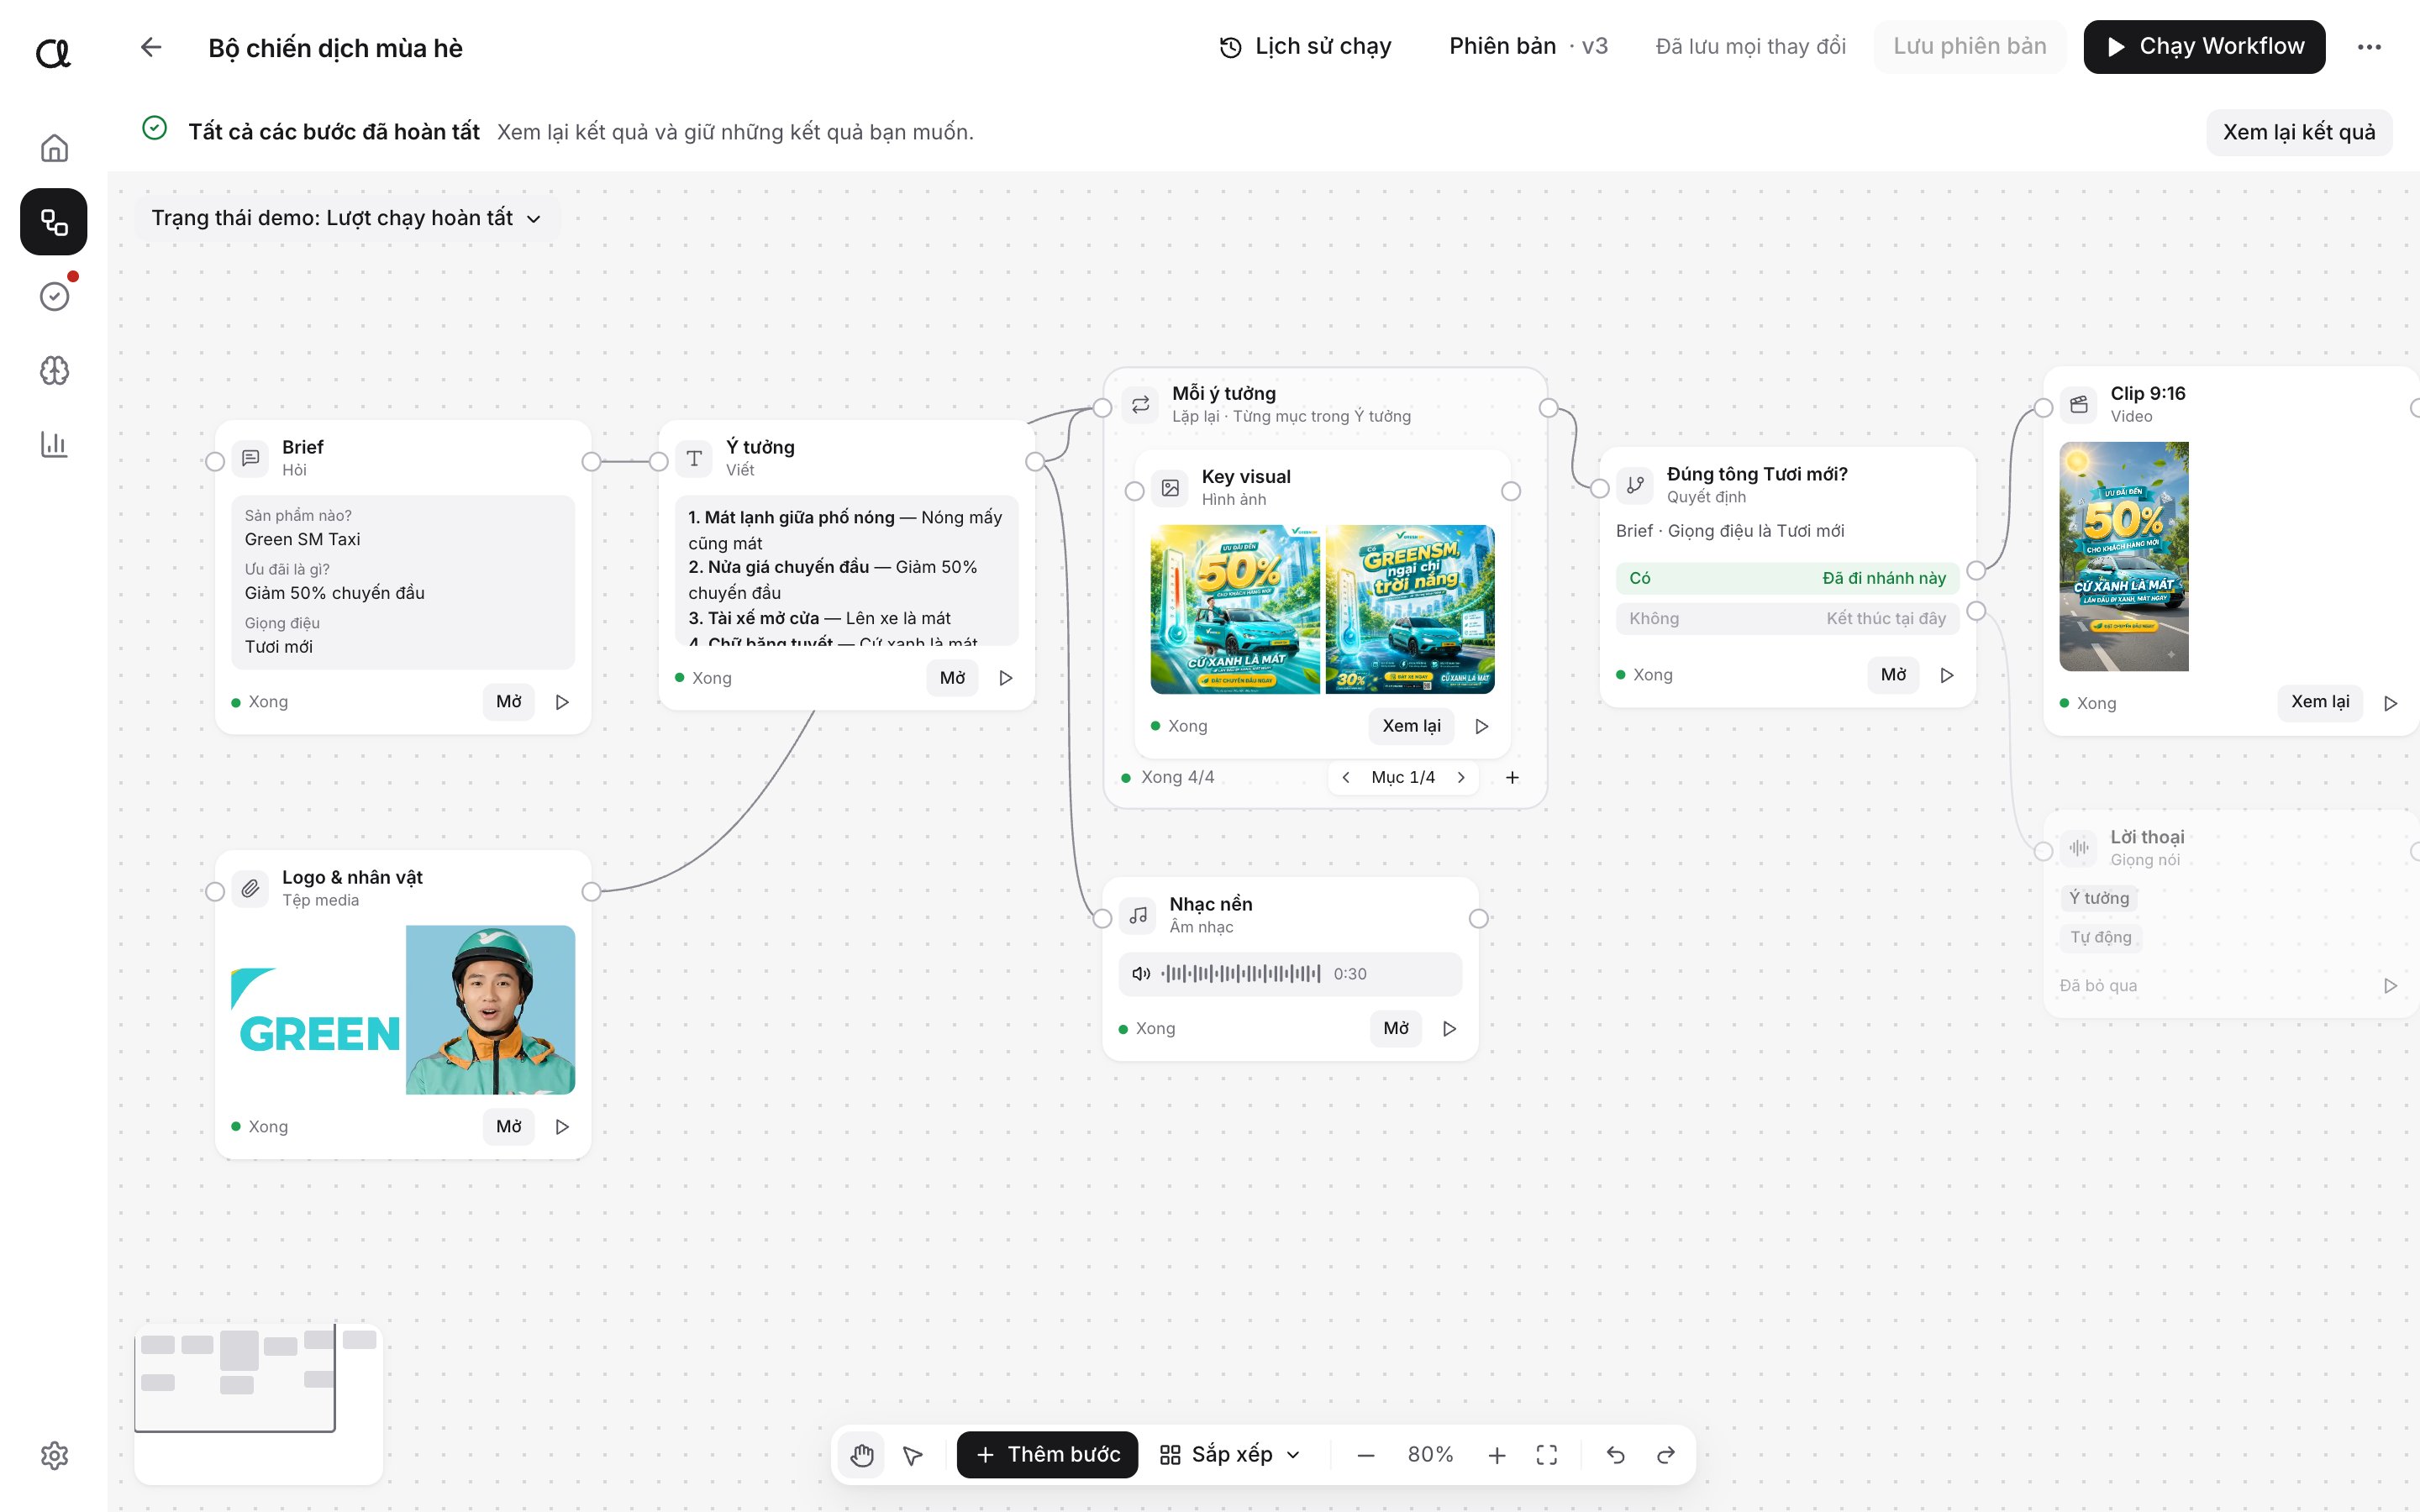Go back using the left arrow

point(151,47)
